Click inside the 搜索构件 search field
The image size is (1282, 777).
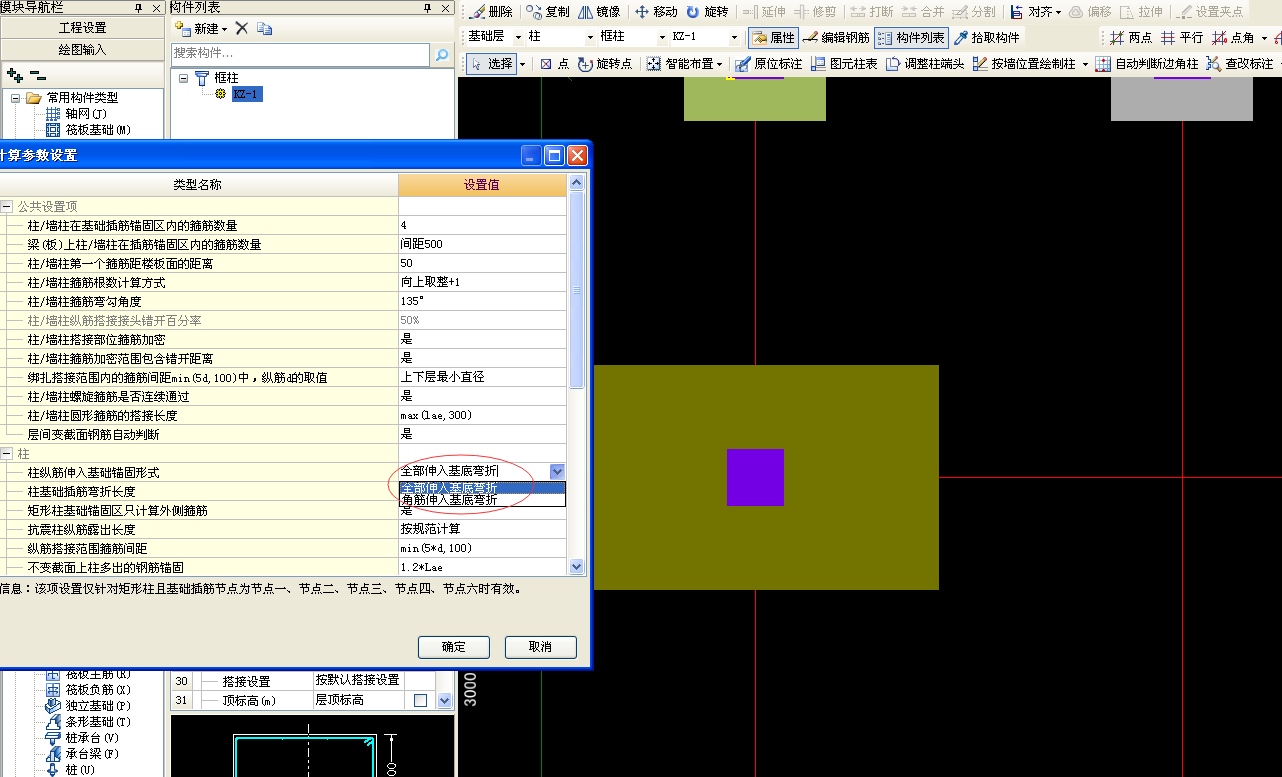click(301, 55)
